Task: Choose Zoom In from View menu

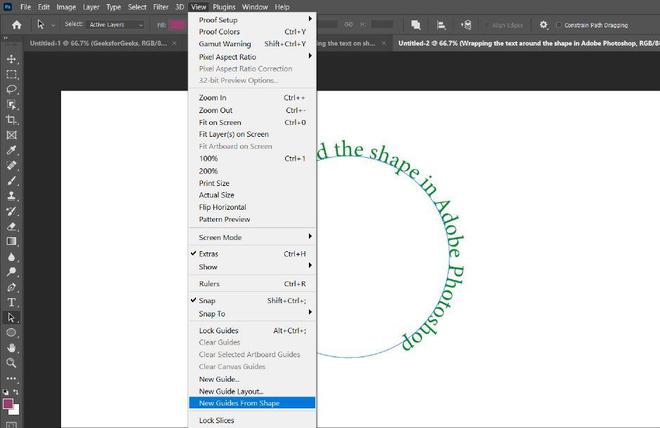Action: point(252,98)
